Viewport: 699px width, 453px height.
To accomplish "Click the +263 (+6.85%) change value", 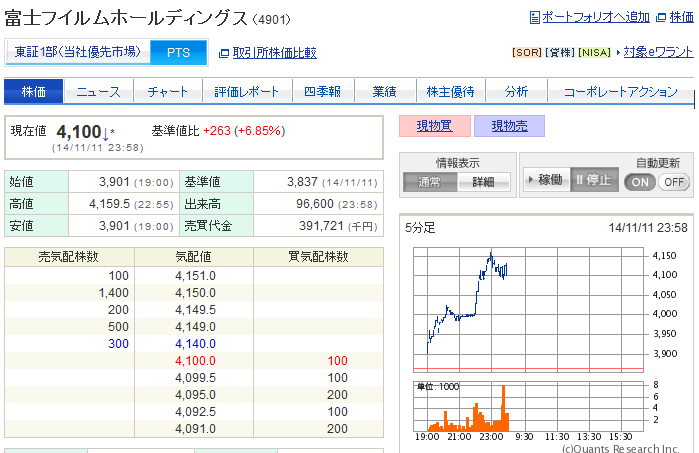I will pyautogui.click(x=244, y=131).
